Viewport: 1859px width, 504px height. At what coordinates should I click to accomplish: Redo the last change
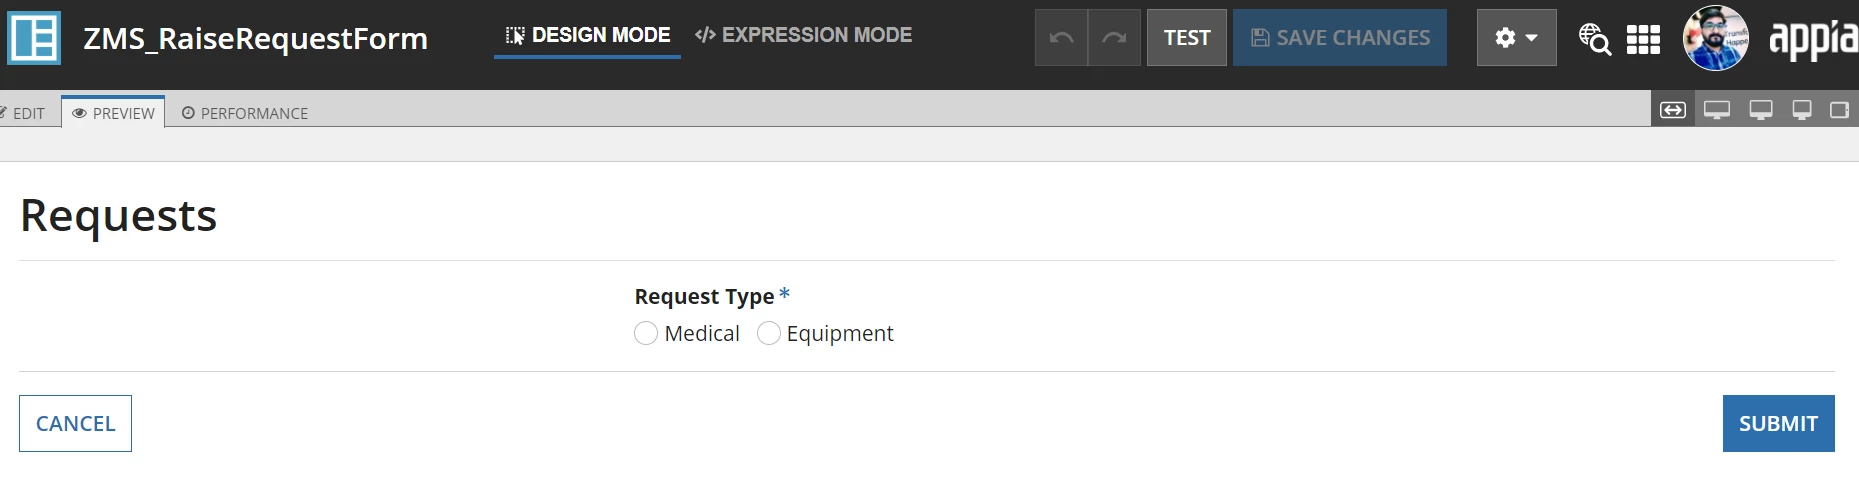tap(1114, 38)
